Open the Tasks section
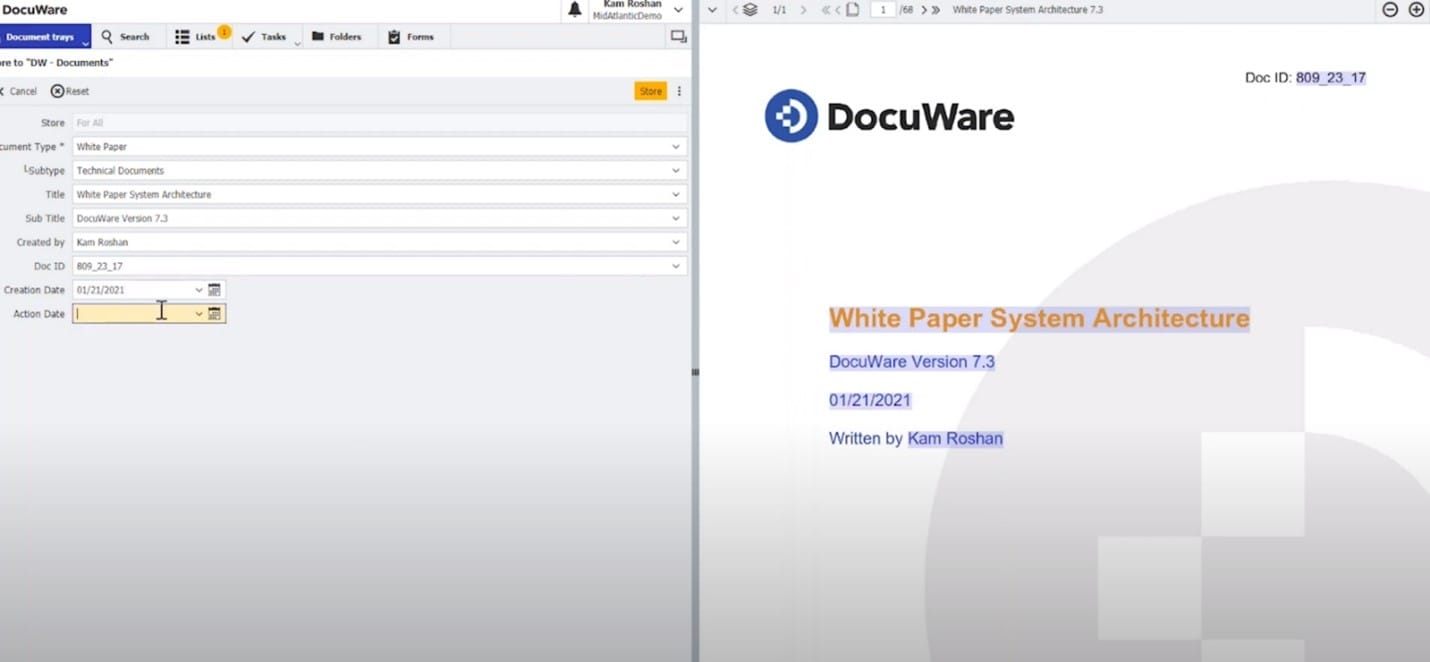Viewport: 1430px width, 662px height. tap(266, 36)
